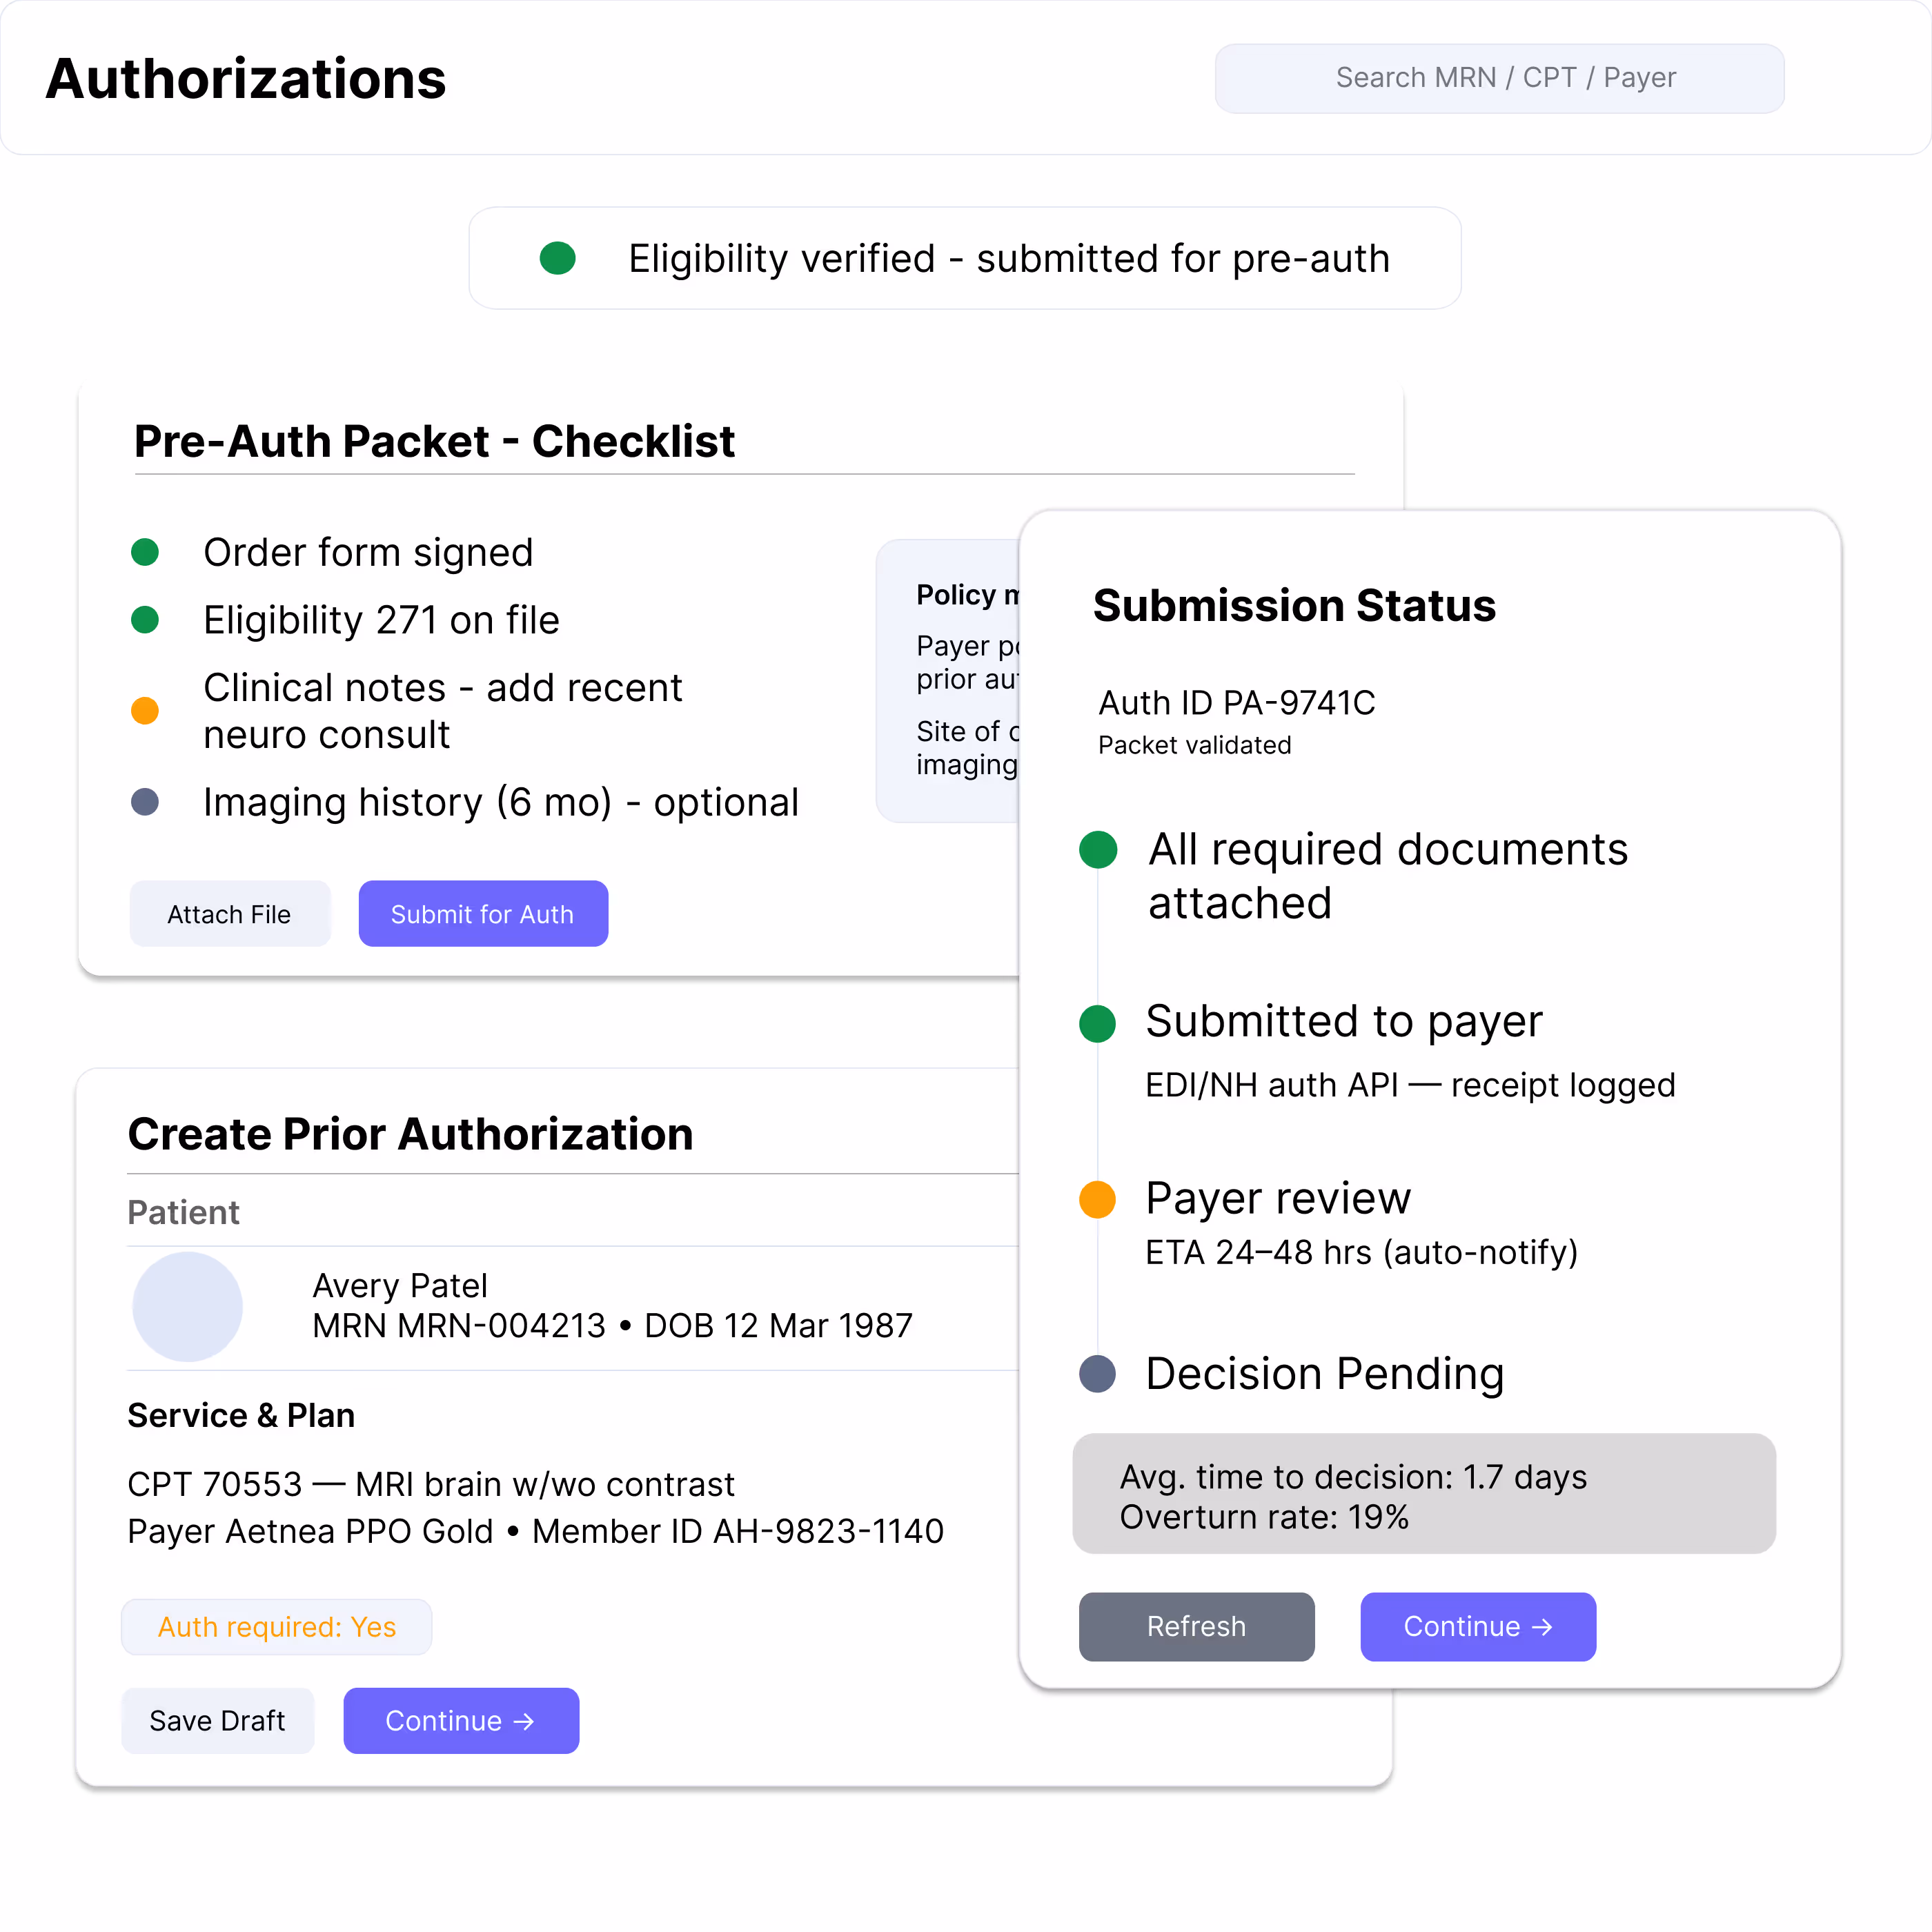
Task: Continue from Create Prior Authorization card
Action: 461,1720
